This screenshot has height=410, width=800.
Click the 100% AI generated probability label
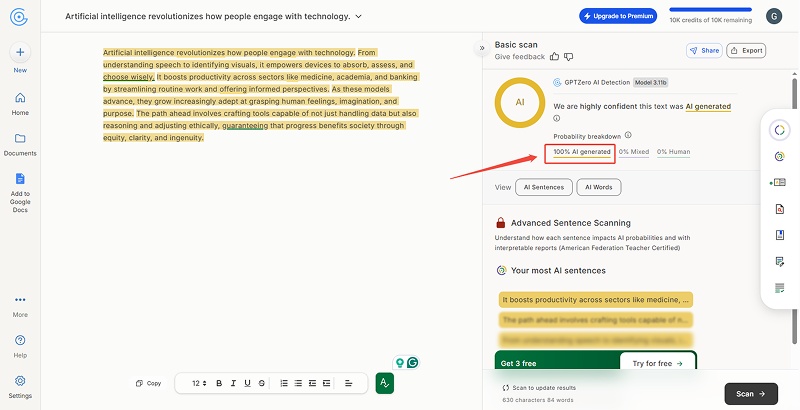click(x=581, y=152)
